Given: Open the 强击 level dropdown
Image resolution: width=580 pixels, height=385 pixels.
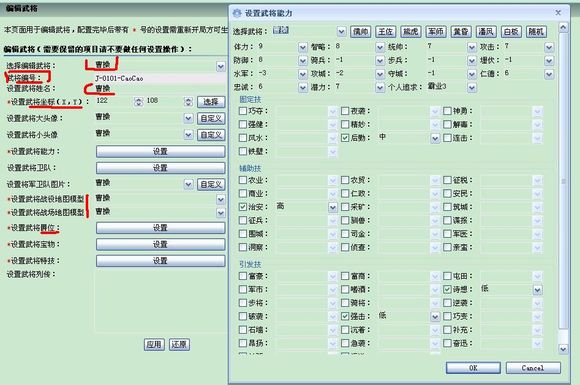Looking at the screenshot, I should point(435,317).
